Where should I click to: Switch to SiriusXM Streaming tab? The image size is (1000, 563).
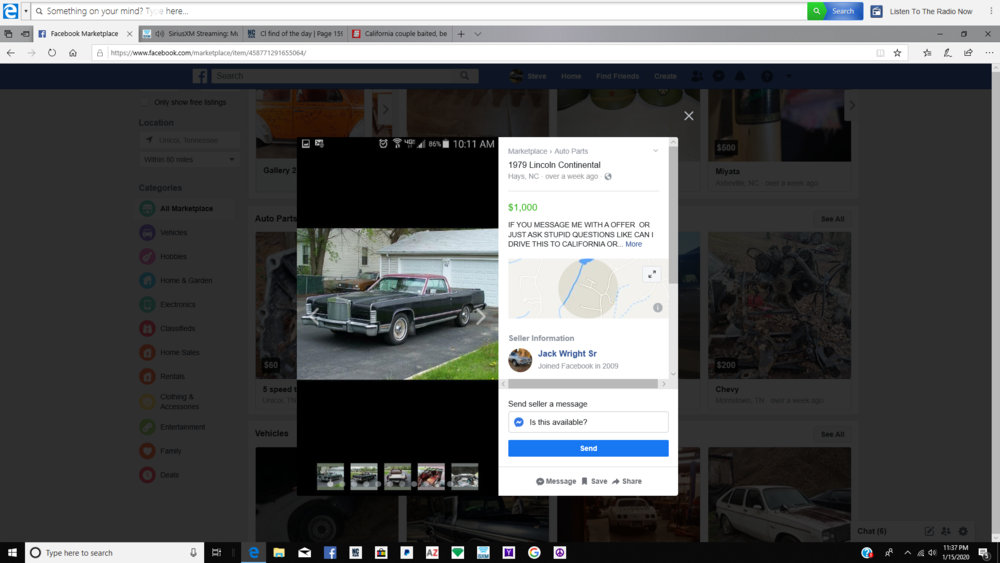click(x=190, y=34)
